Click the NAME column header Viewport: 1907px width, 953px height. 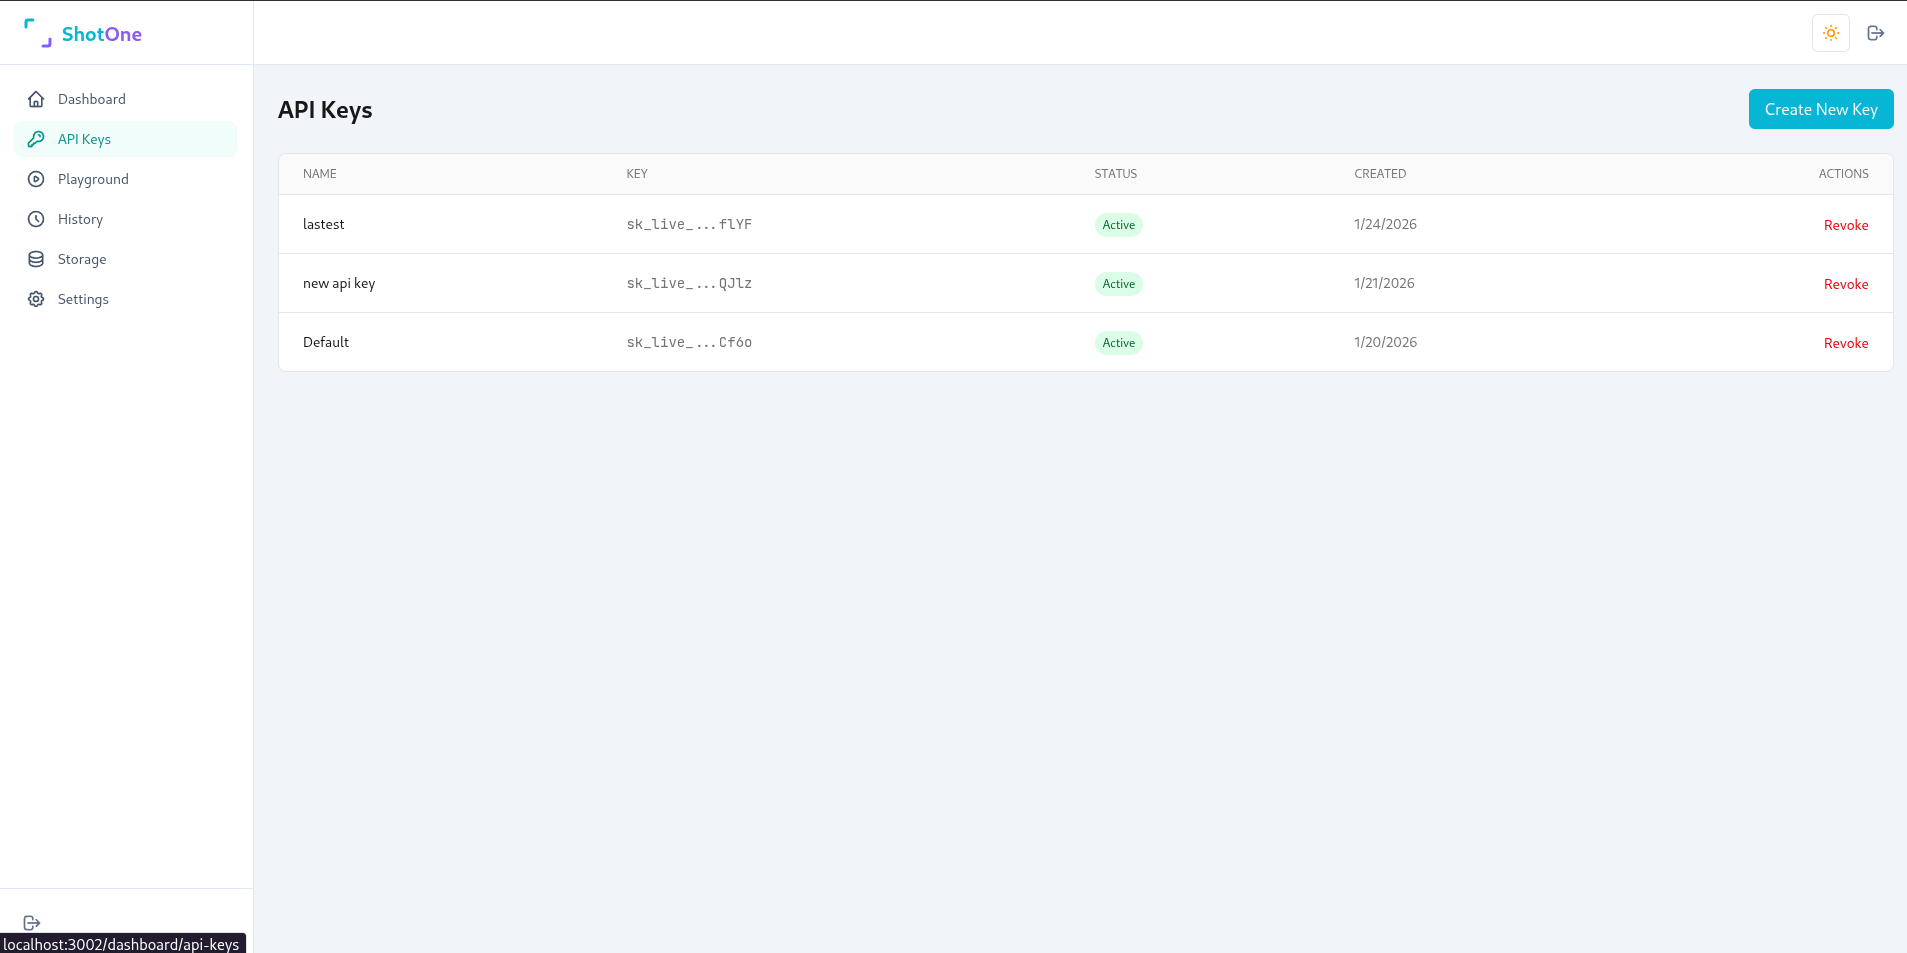point(319,173)
